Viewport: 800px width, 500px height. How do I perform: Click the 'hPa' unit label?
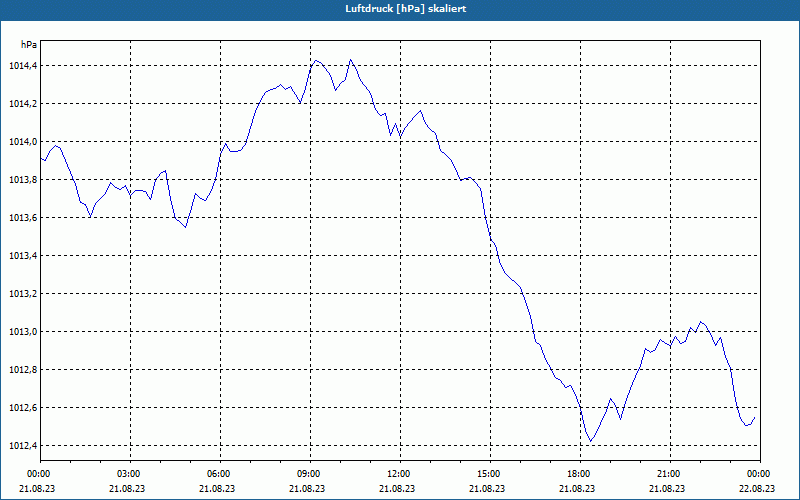click(29, 45)
